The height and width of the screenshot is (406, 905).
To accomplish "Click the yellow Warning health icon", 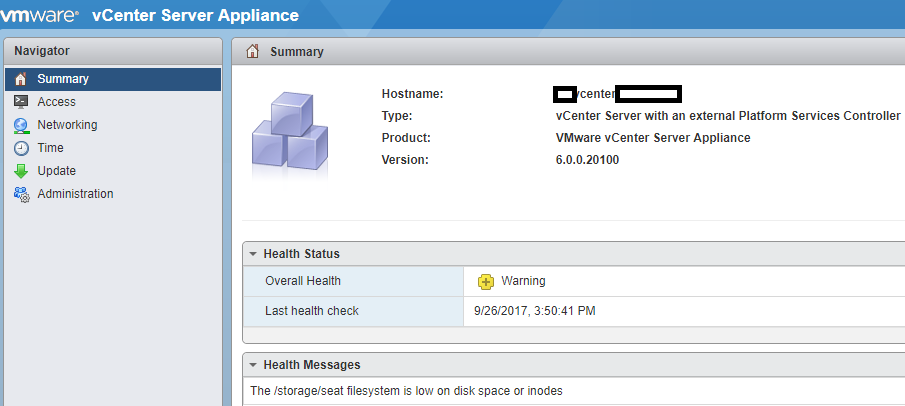I will (x=486, y=281).
